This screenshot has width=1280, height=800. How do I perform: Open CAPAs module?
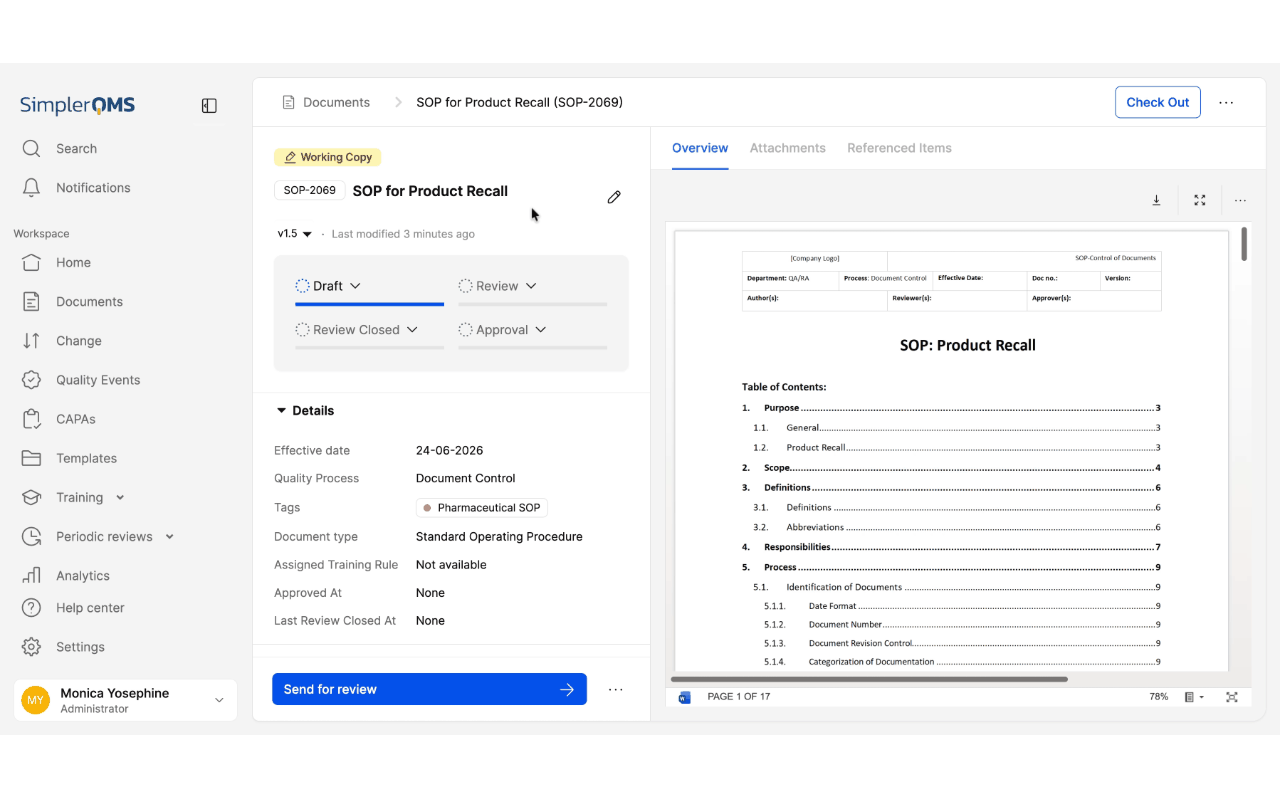click(58, 419)
